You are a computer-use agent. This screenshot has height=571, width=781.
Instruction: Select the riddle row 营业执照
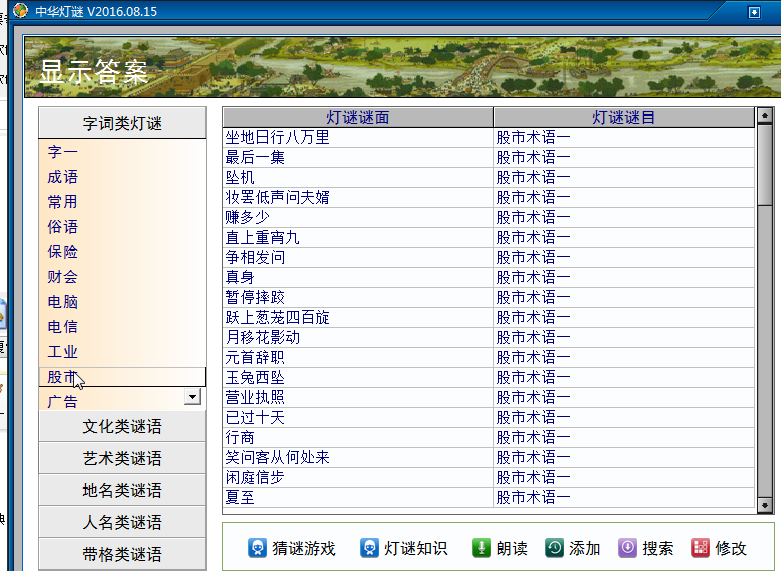coord(489,397)
